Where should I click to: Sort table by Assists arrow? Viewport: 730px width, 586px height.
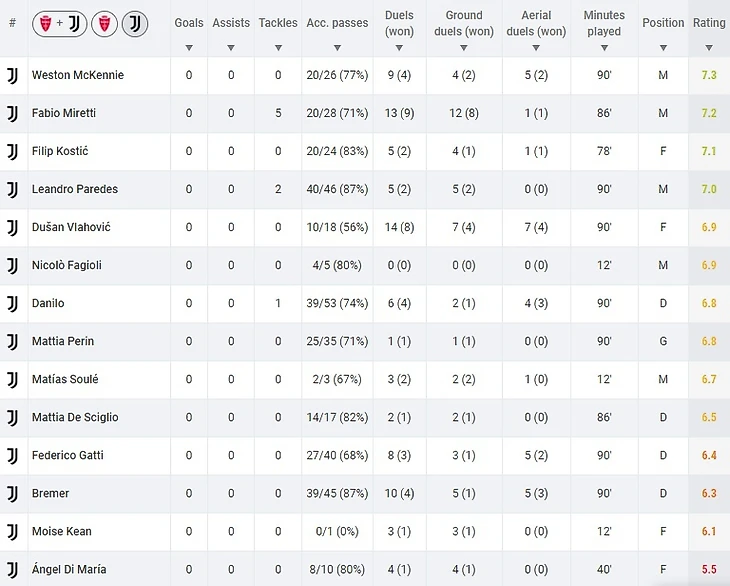click(x=231, y=48)
